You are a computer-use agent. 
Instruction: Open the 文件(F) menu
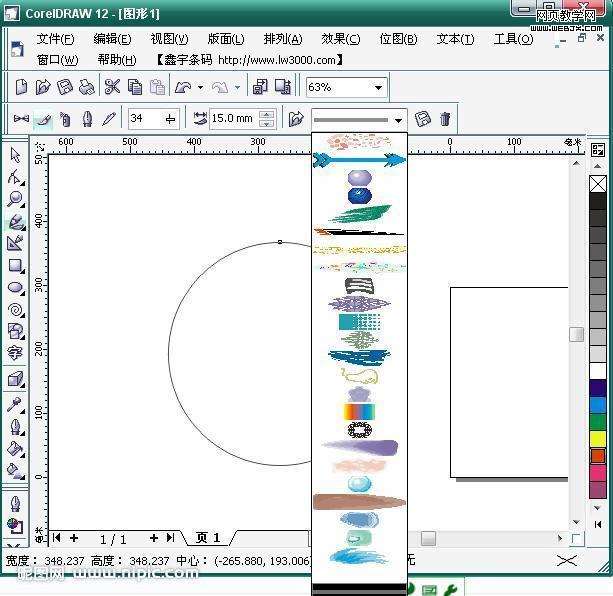pyautogui.click(x=55, y=39)
